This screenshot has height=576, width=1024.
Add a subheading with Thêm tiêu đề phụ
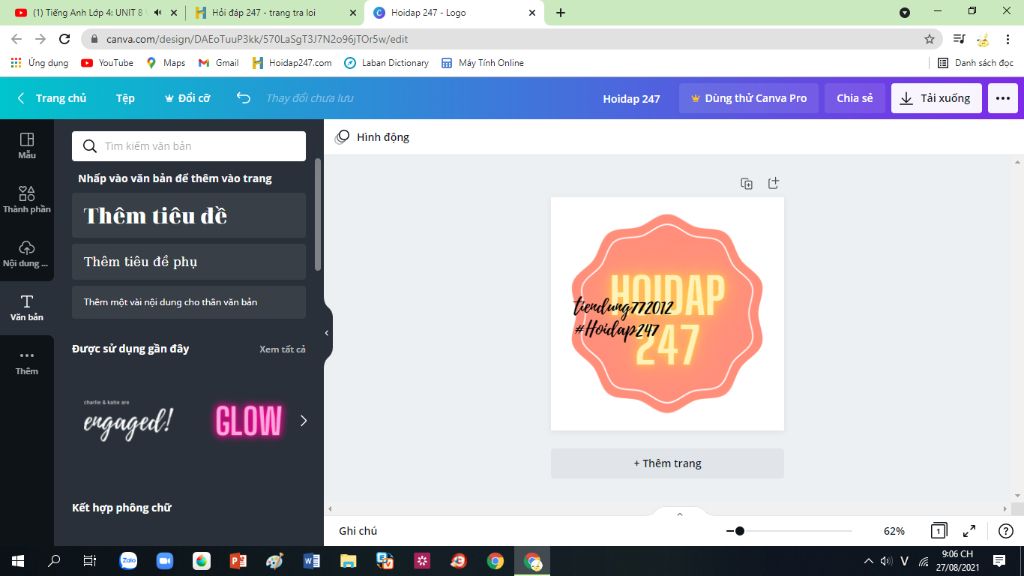pyautogui.click(x=189, y=262)
